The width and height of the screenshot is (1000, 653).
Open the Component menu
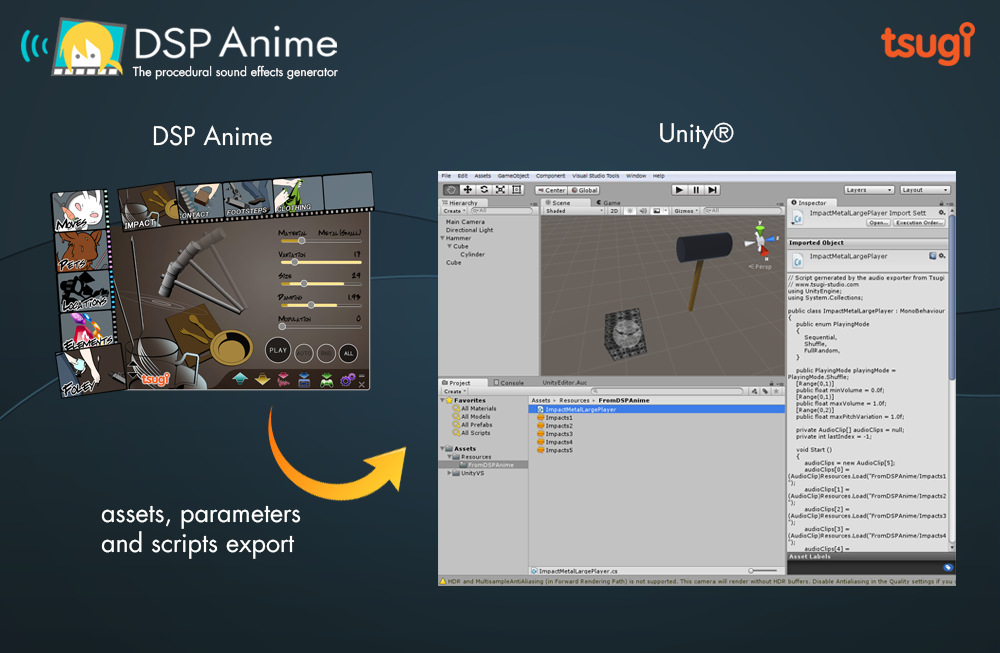click(550, 176)
